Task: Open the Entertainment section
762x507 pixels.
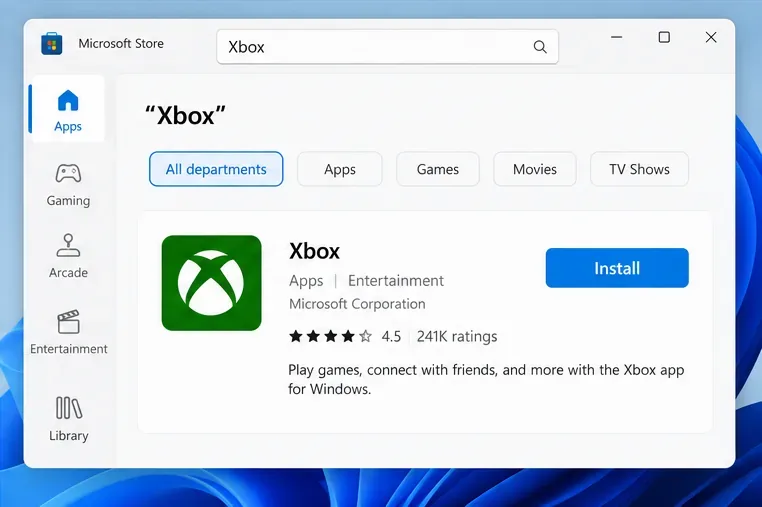Action: coord(69,332)
